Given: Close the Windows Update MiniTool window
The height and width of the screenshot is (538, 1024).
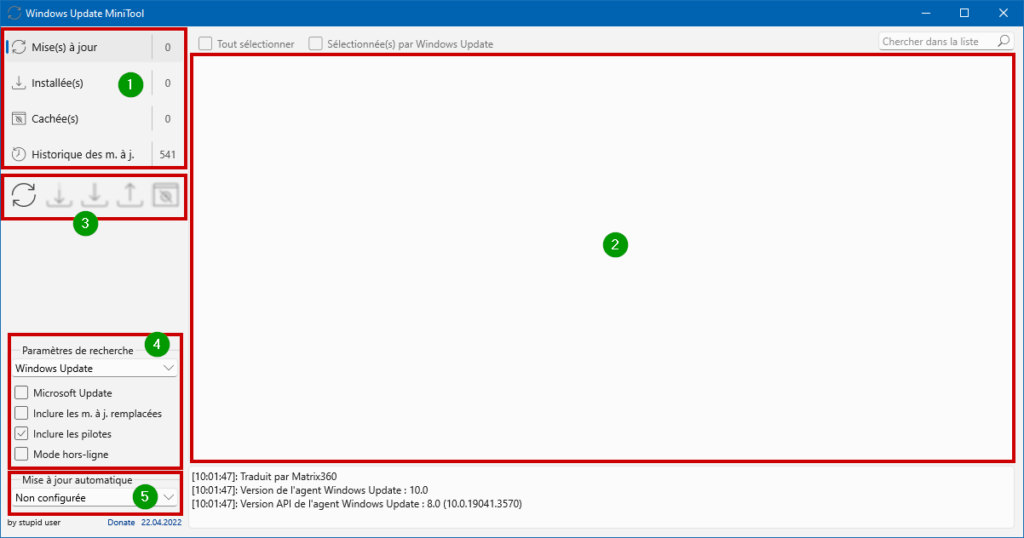Looking at the screenshot, I should tap(1004, 13).
